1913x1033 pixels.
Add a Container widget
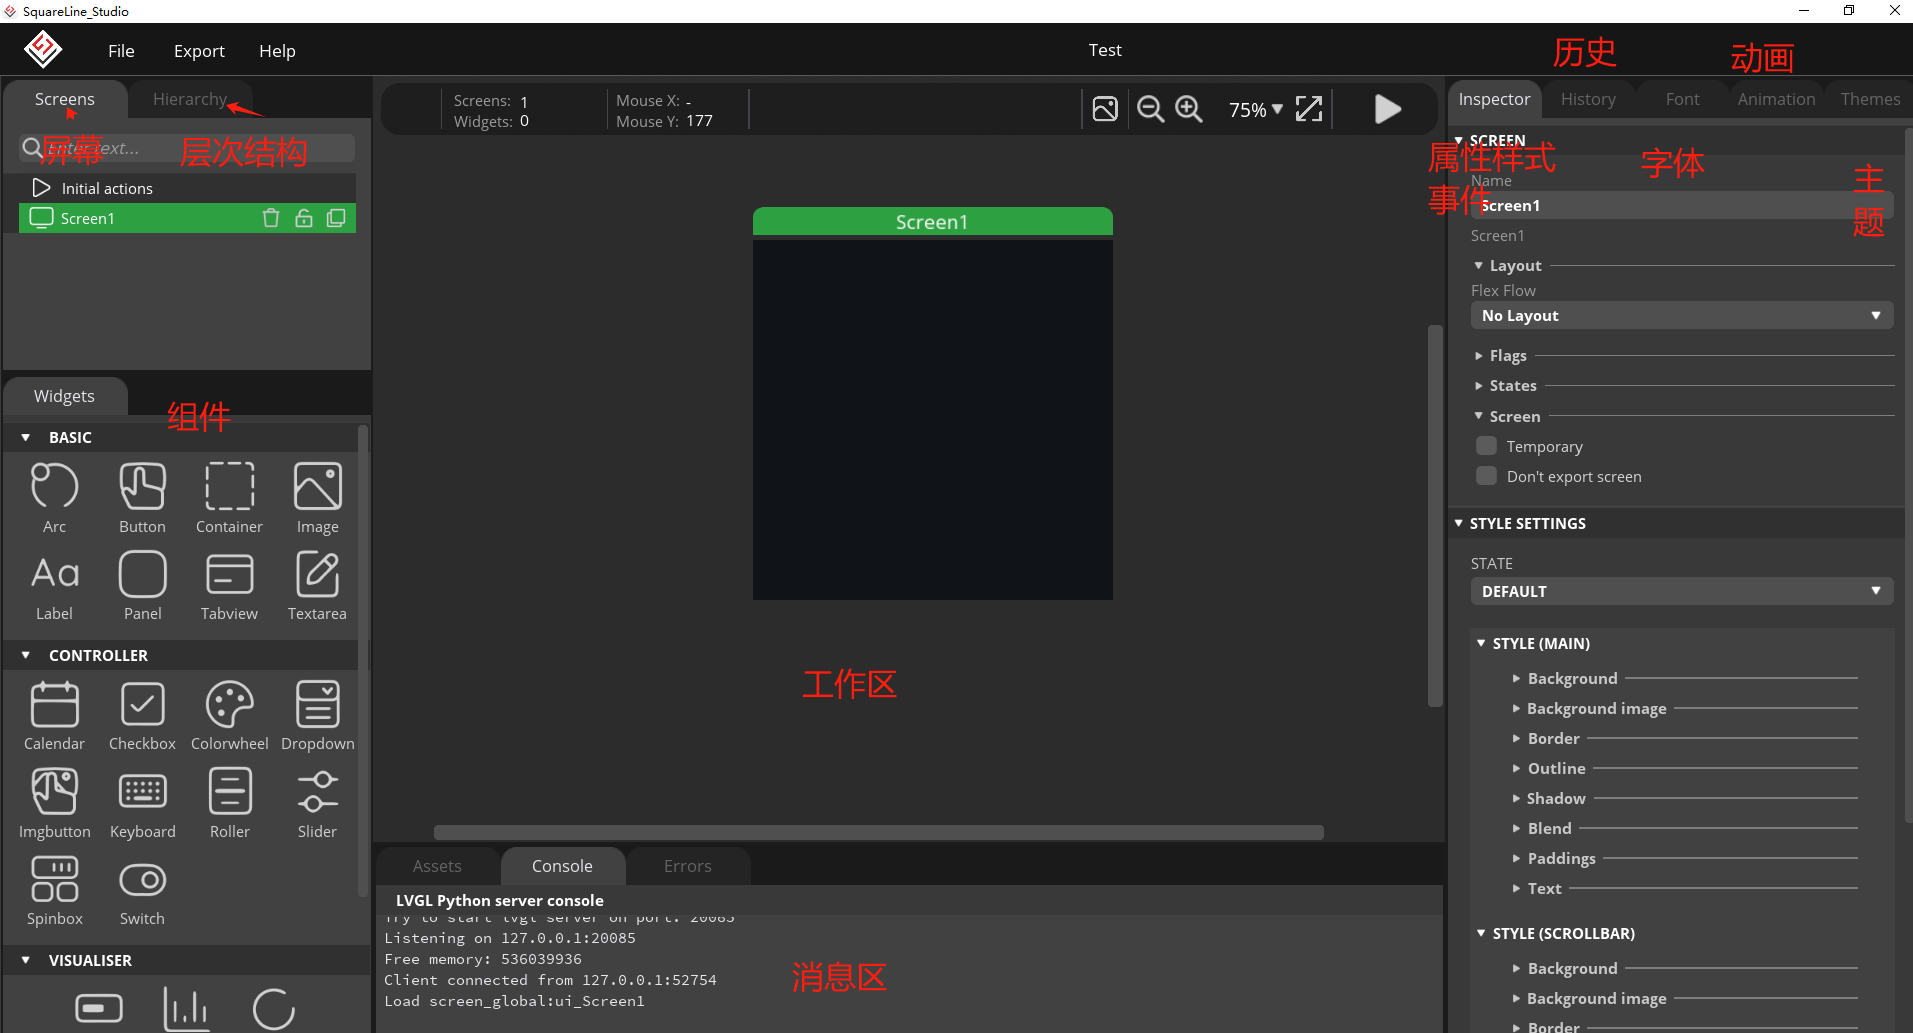pyautogui.click(x=229, y=497)
